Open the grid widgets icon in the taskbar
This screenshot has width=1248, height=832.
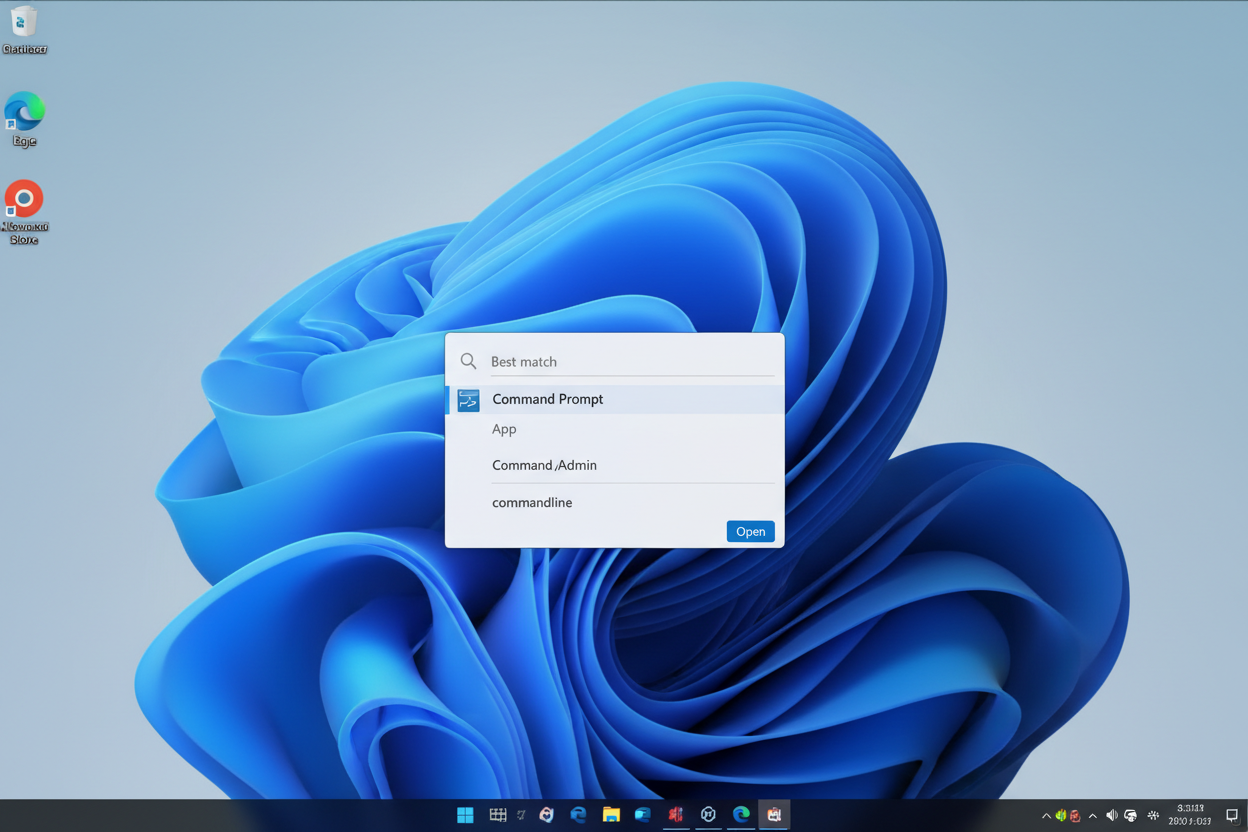[497, 815]
